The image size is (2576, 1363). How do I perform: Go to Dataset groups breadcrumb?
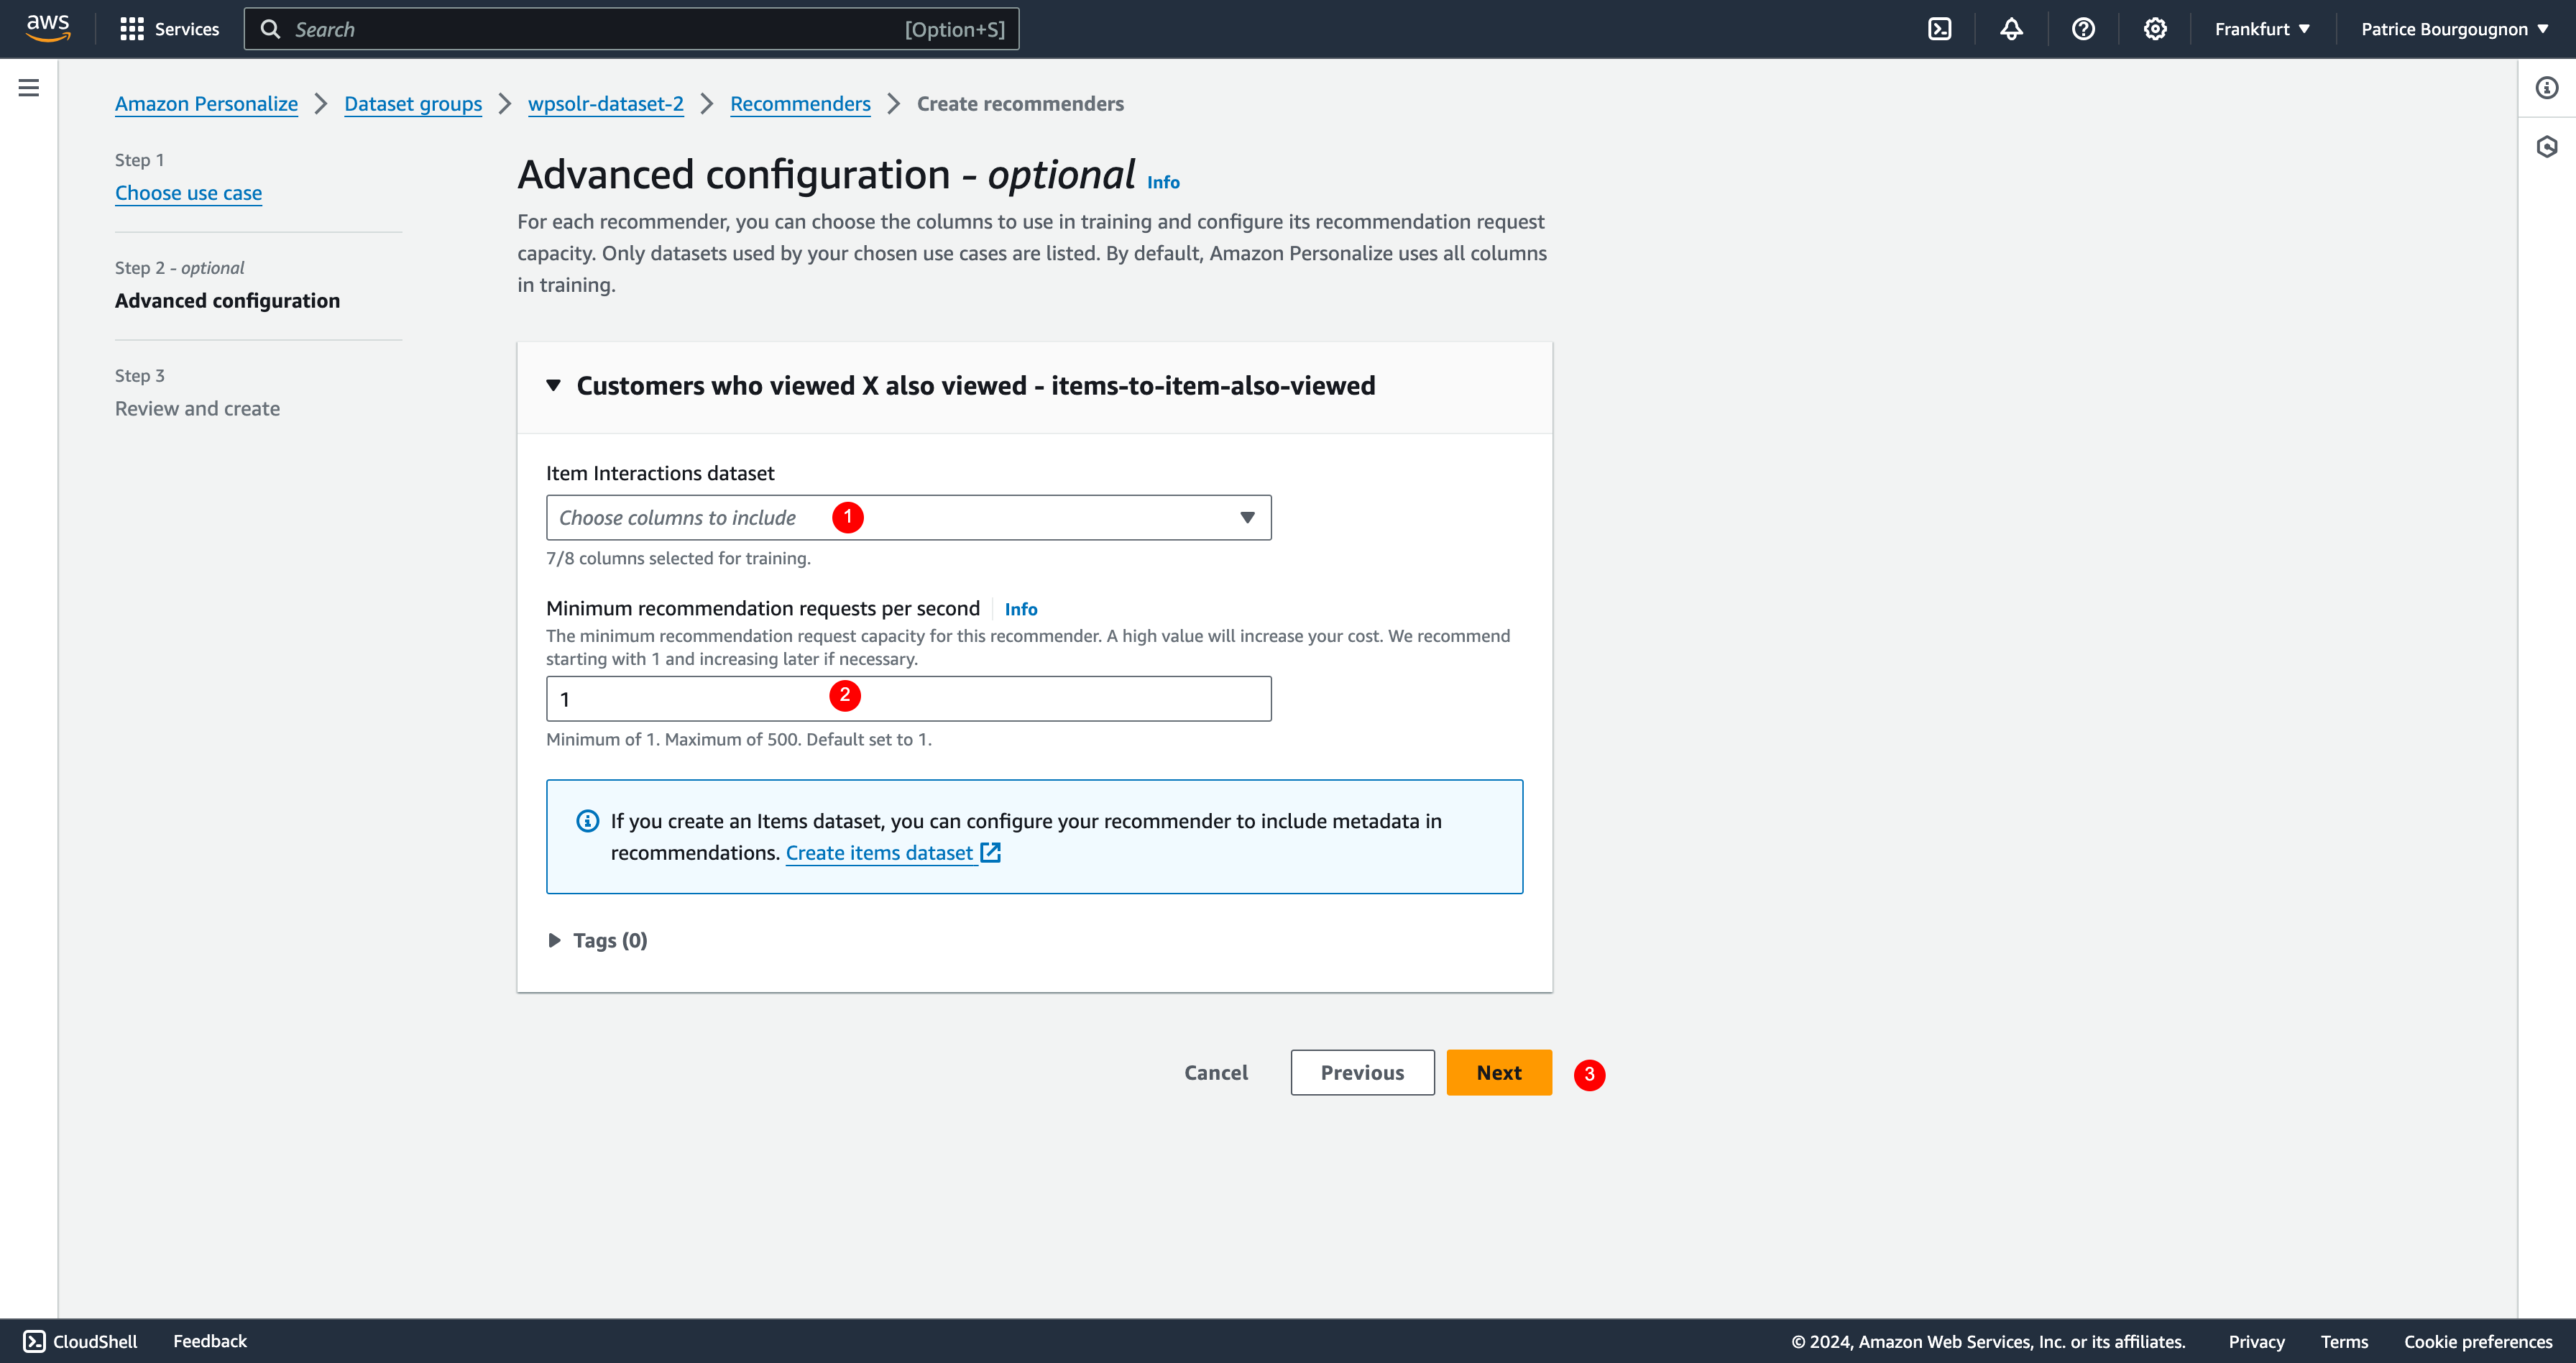coord(413,104)
